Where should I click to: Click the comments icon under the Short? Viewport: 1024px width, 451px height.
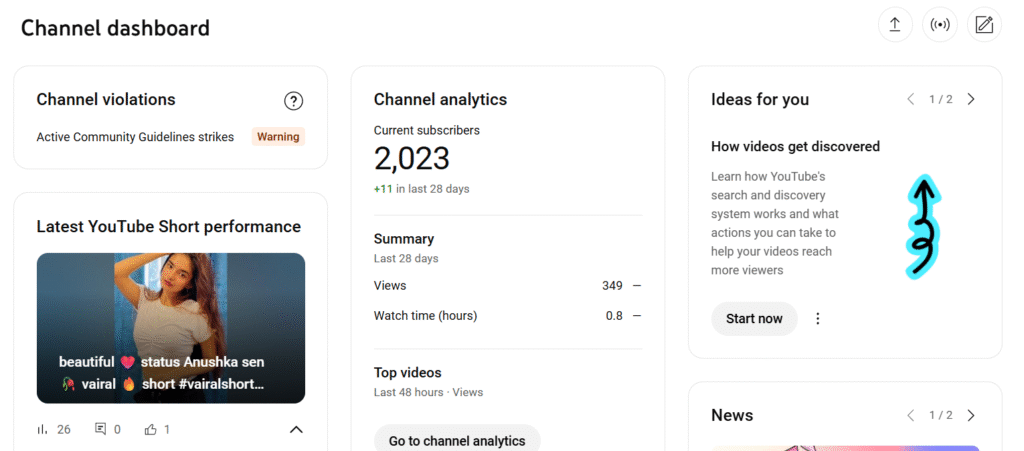click(x=100, y=429)
